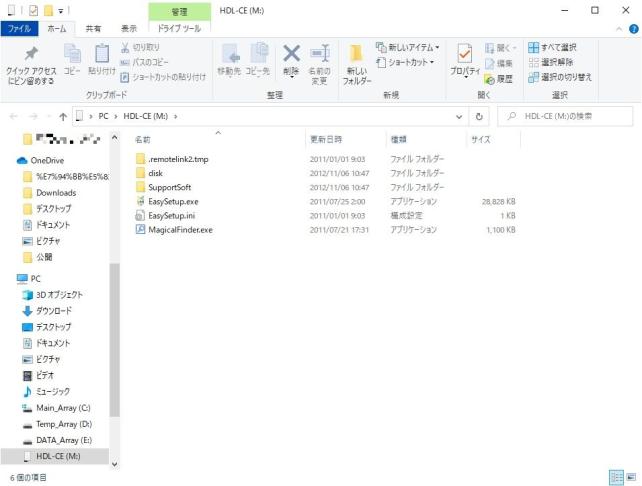Select the disk folder

pos(155,173)
